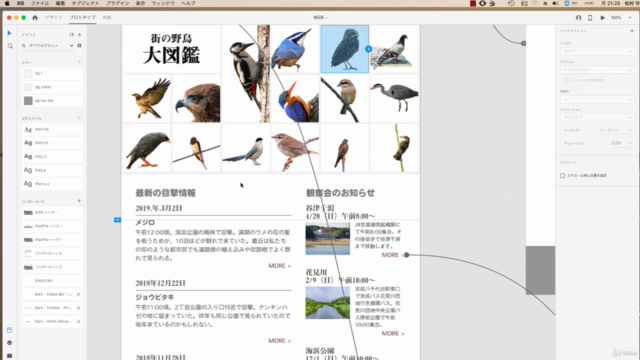Image resolution: width=640 pixels, height=360 pixels.
Task: Open the Animation dropdown showing Dissolve
Action: (597, 118)
